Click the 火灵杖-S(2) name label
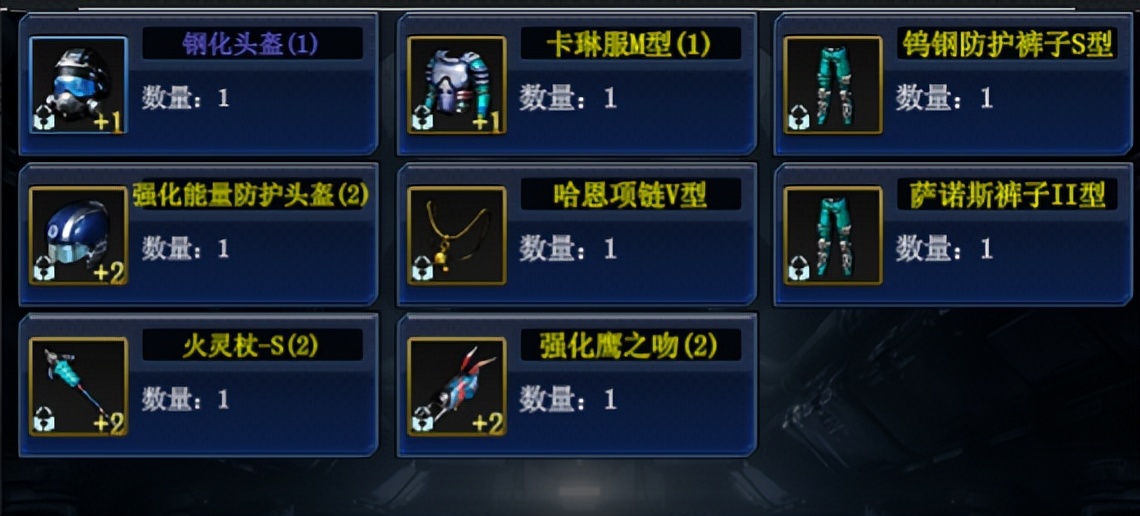 click(250, 346)
